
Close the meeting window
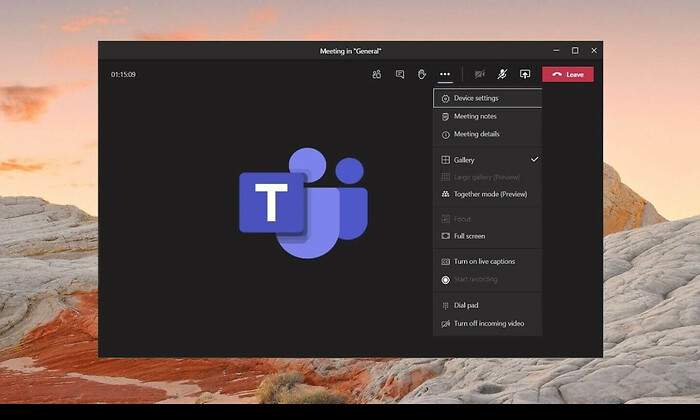(594, 50)
